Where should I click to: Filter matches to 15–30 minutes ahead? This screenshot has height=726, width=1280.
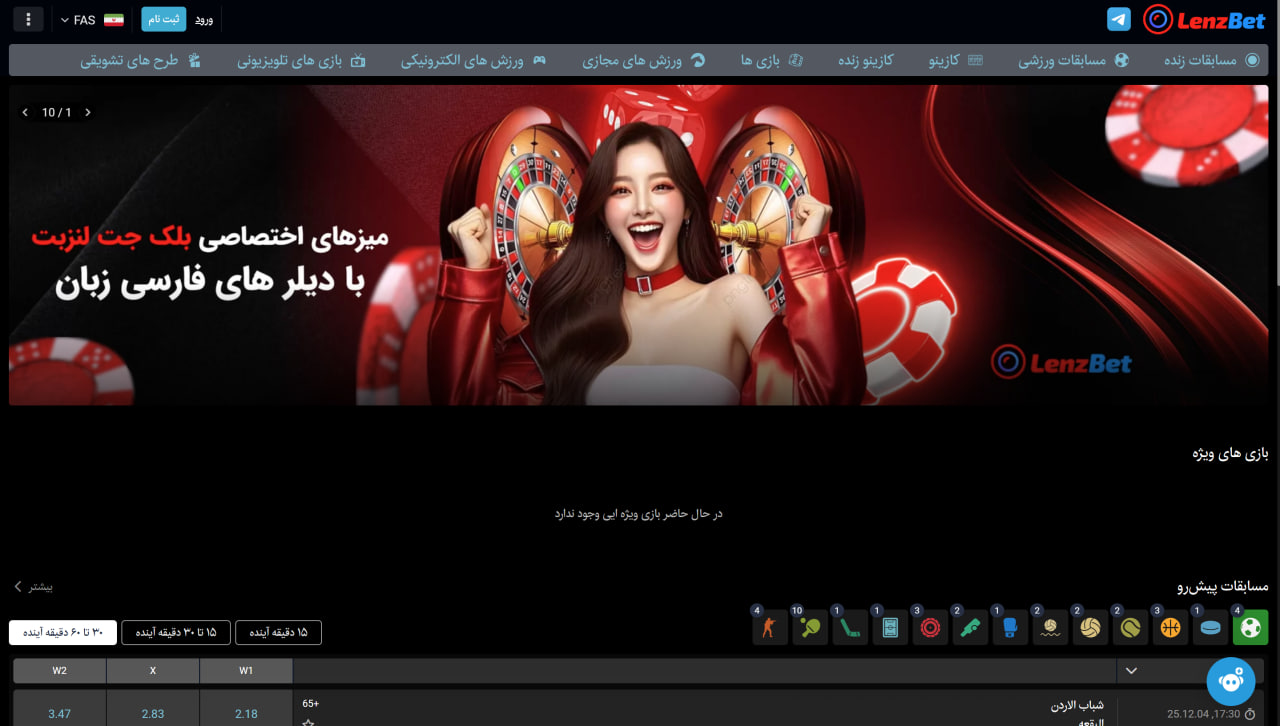tap(176, 632)
